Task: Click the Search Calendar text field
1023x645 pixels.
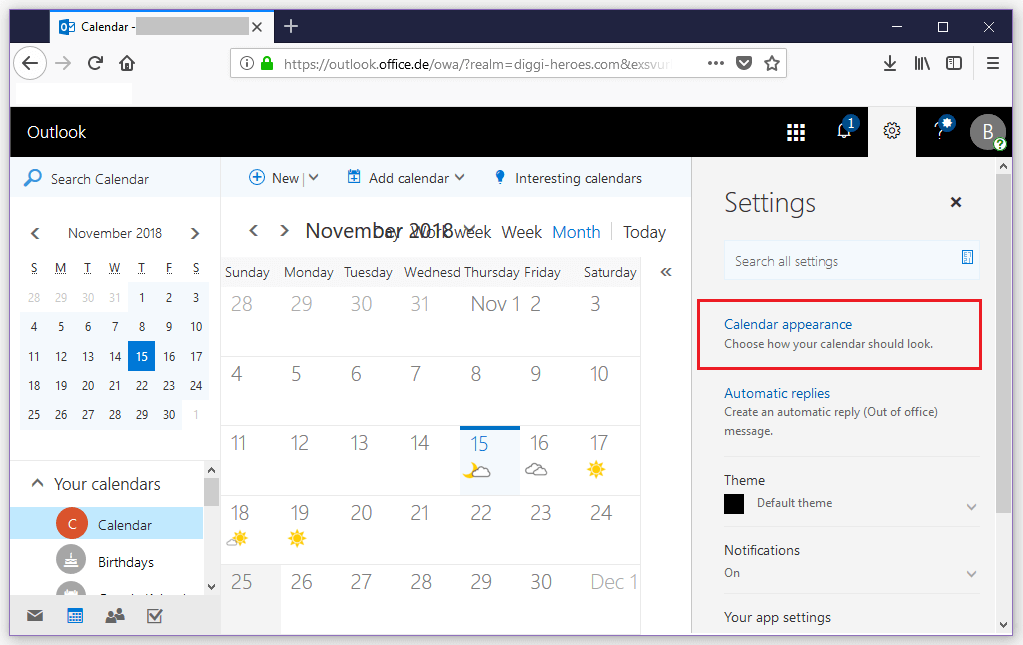Action: coord(100,179)
